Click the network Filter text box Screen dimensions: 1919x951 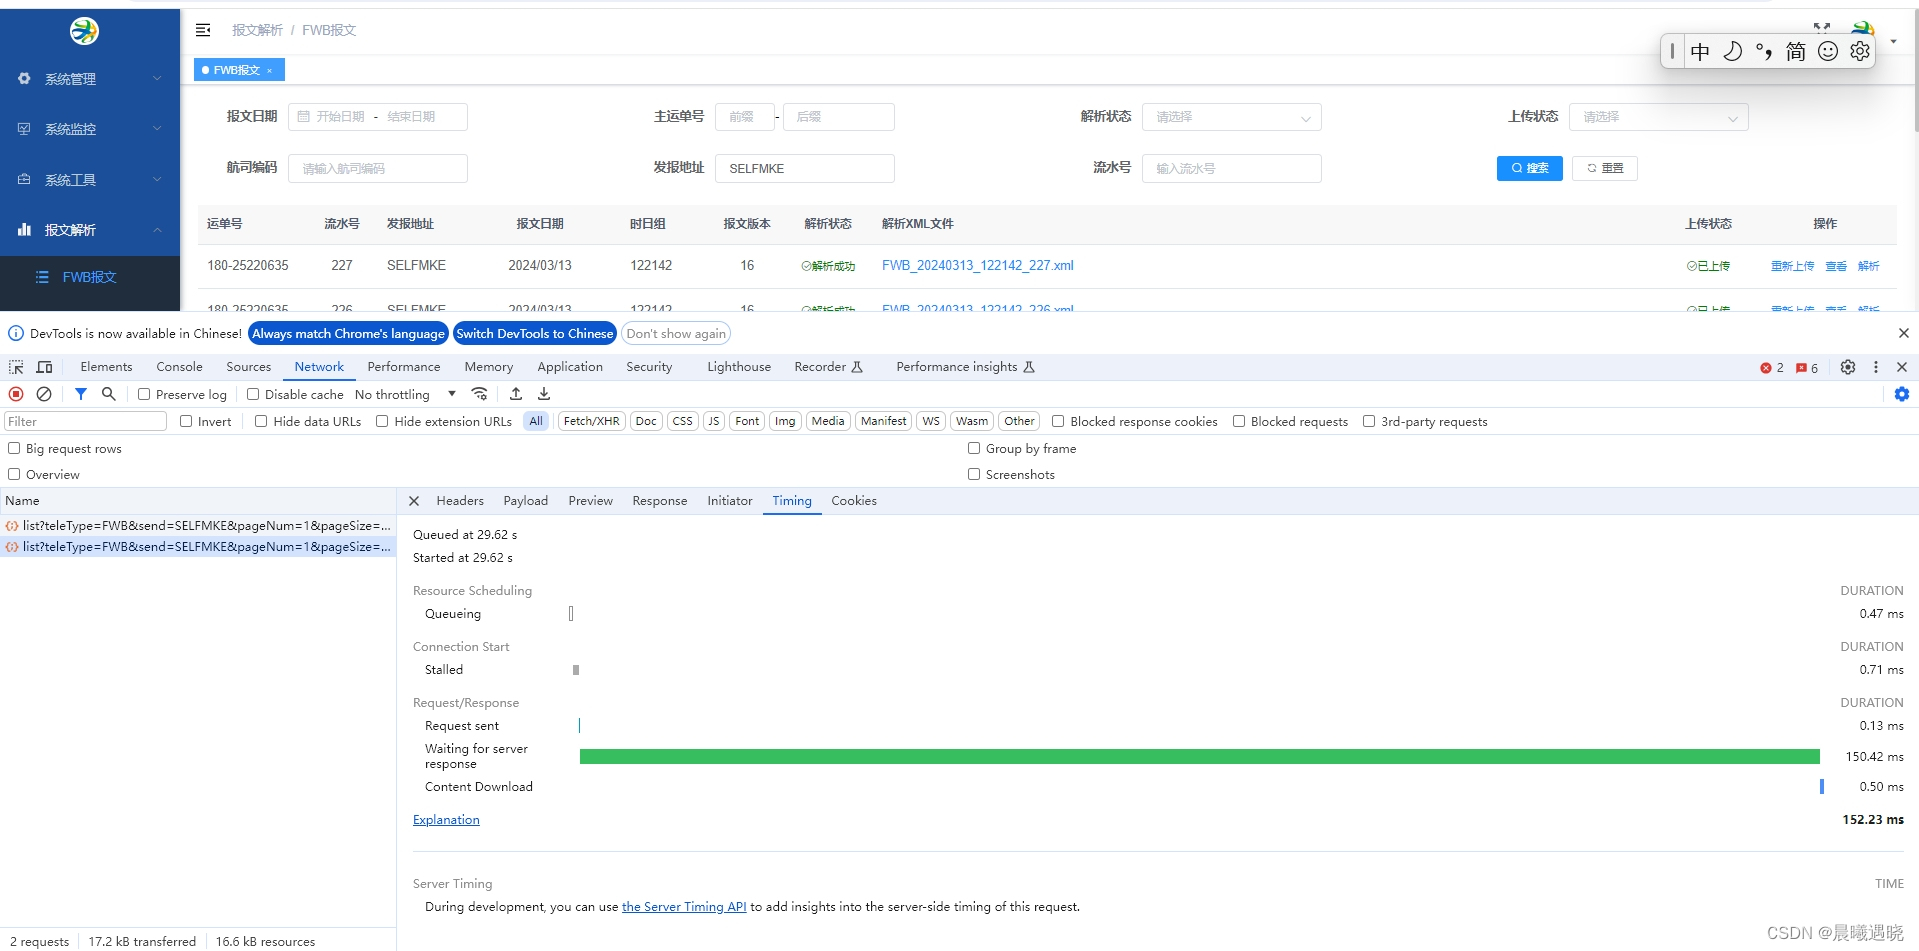[86, 421]
